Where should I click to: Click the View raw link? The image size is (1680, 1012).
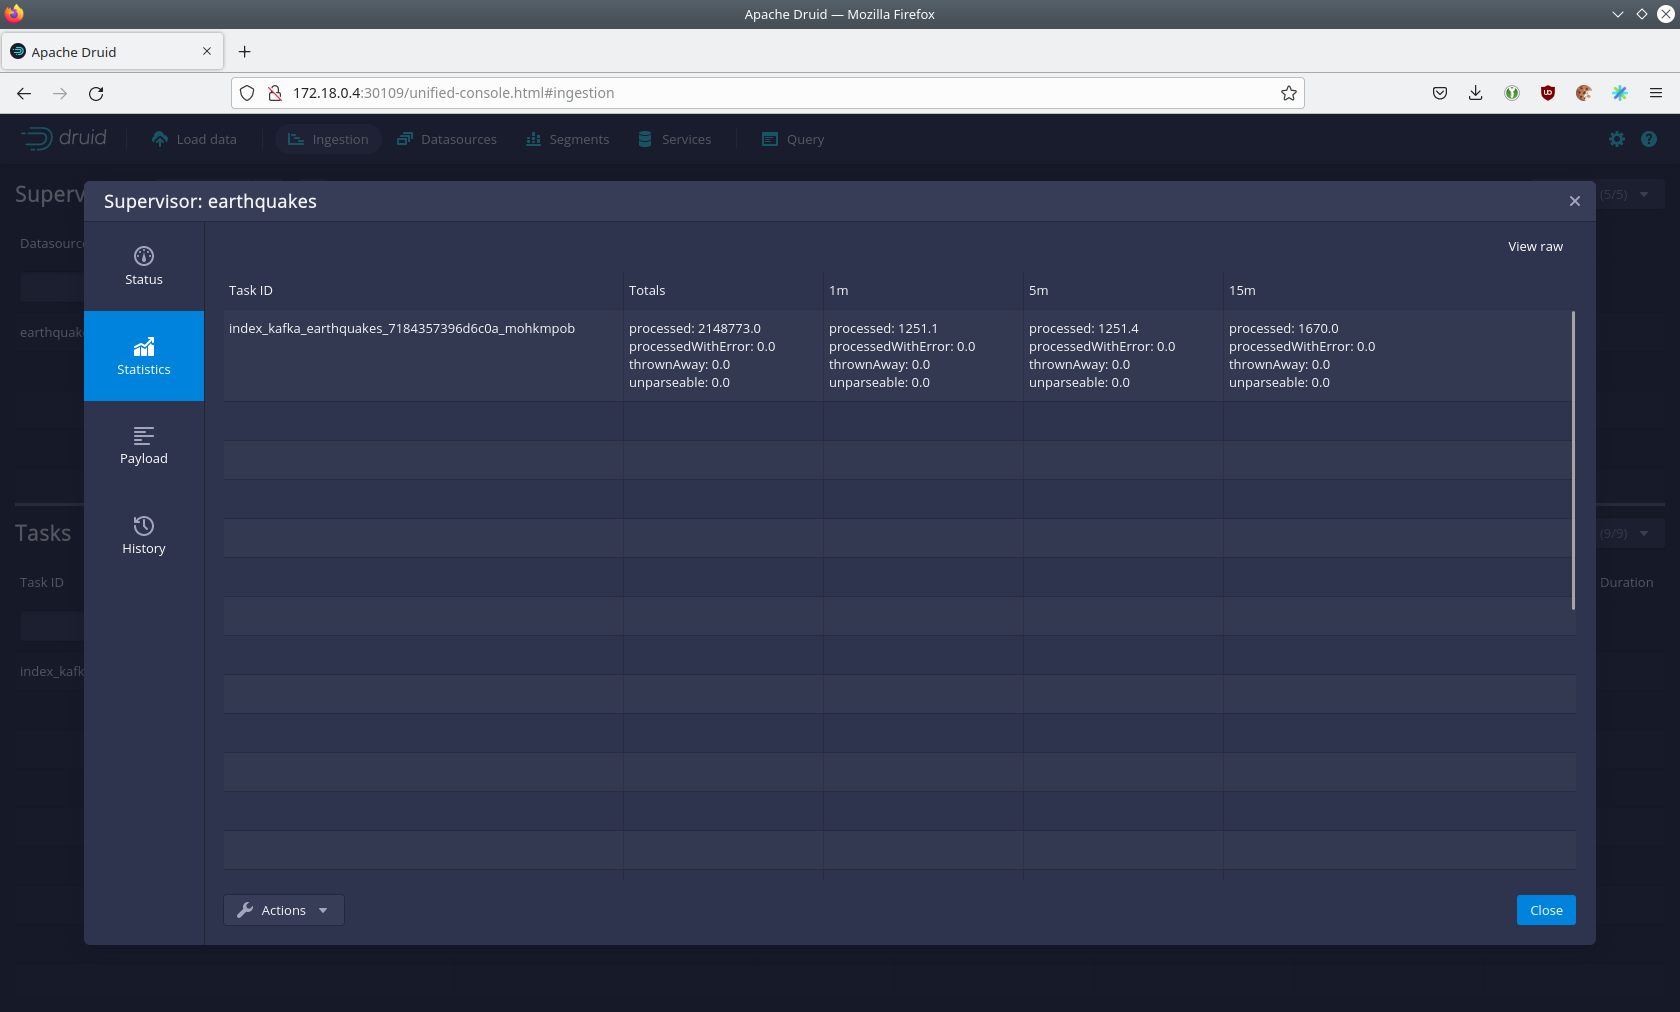pyautogui.click(x=1534, y=247)
